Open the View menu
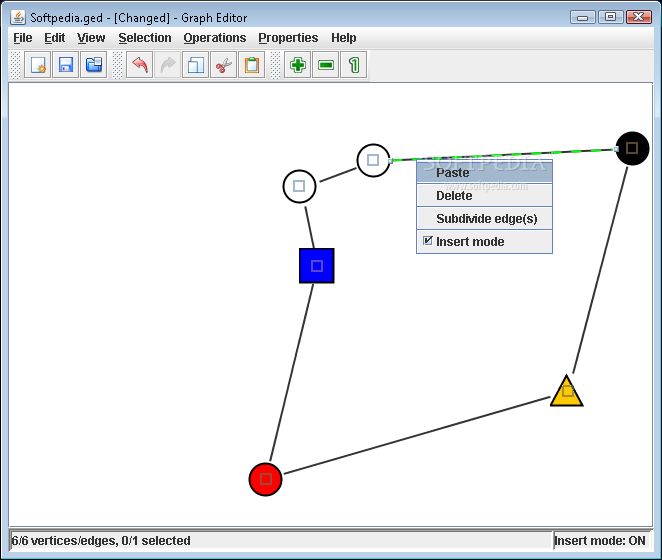Viewport: 662px width, 560px height. click(x=91, y=38)
